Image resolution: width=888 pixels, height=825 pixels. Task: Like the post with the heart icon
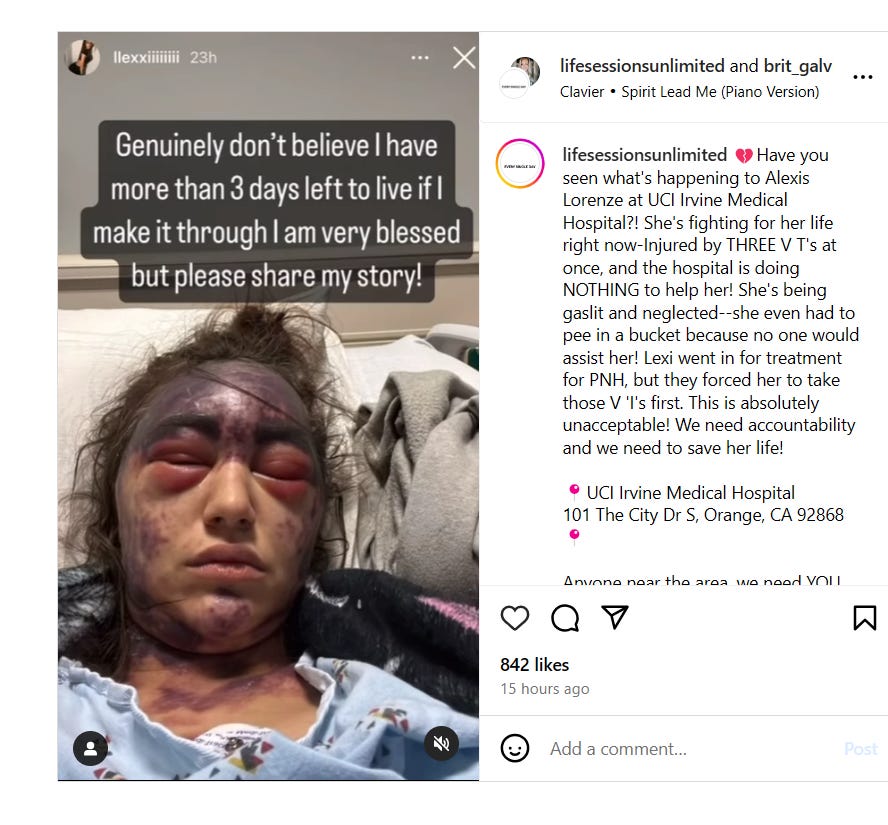tap(515, 618)
